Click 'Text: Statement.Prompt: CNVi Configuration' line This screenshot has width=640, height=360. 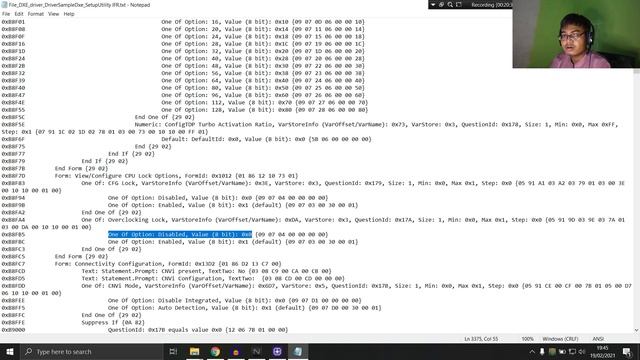click(x=213, y=278)
